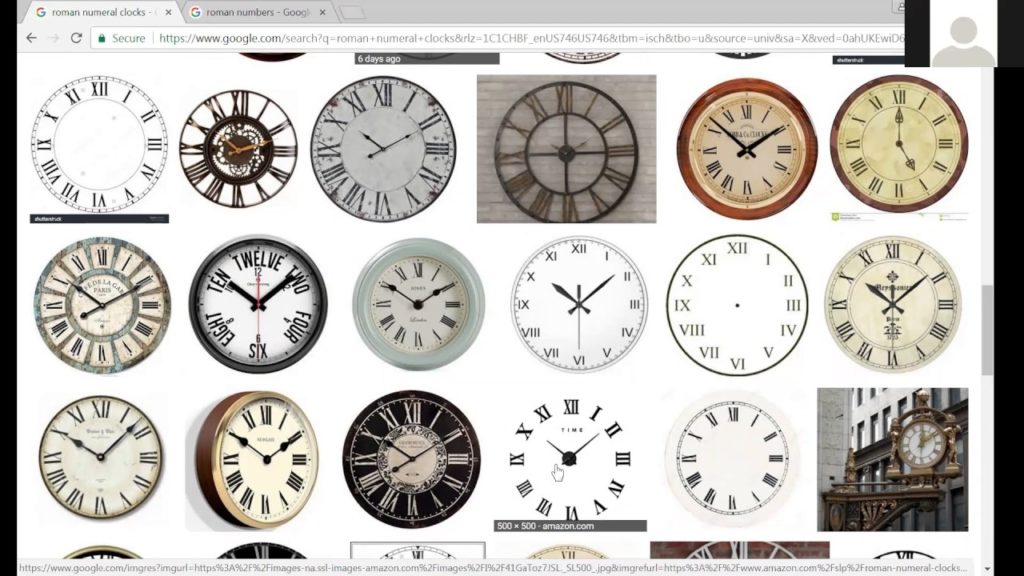Open the dark skeleton gear clock image

pos(238,149)
